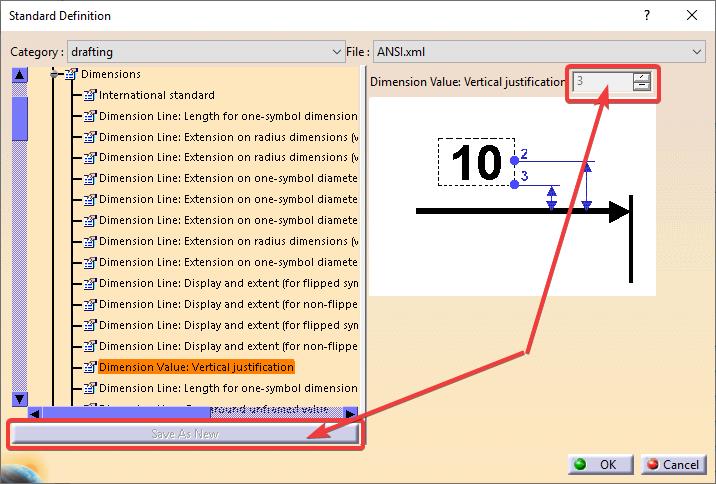Click the horizontal scrollbar thumb
This screenshot has width=716, height=484.
tap(126, 414)
